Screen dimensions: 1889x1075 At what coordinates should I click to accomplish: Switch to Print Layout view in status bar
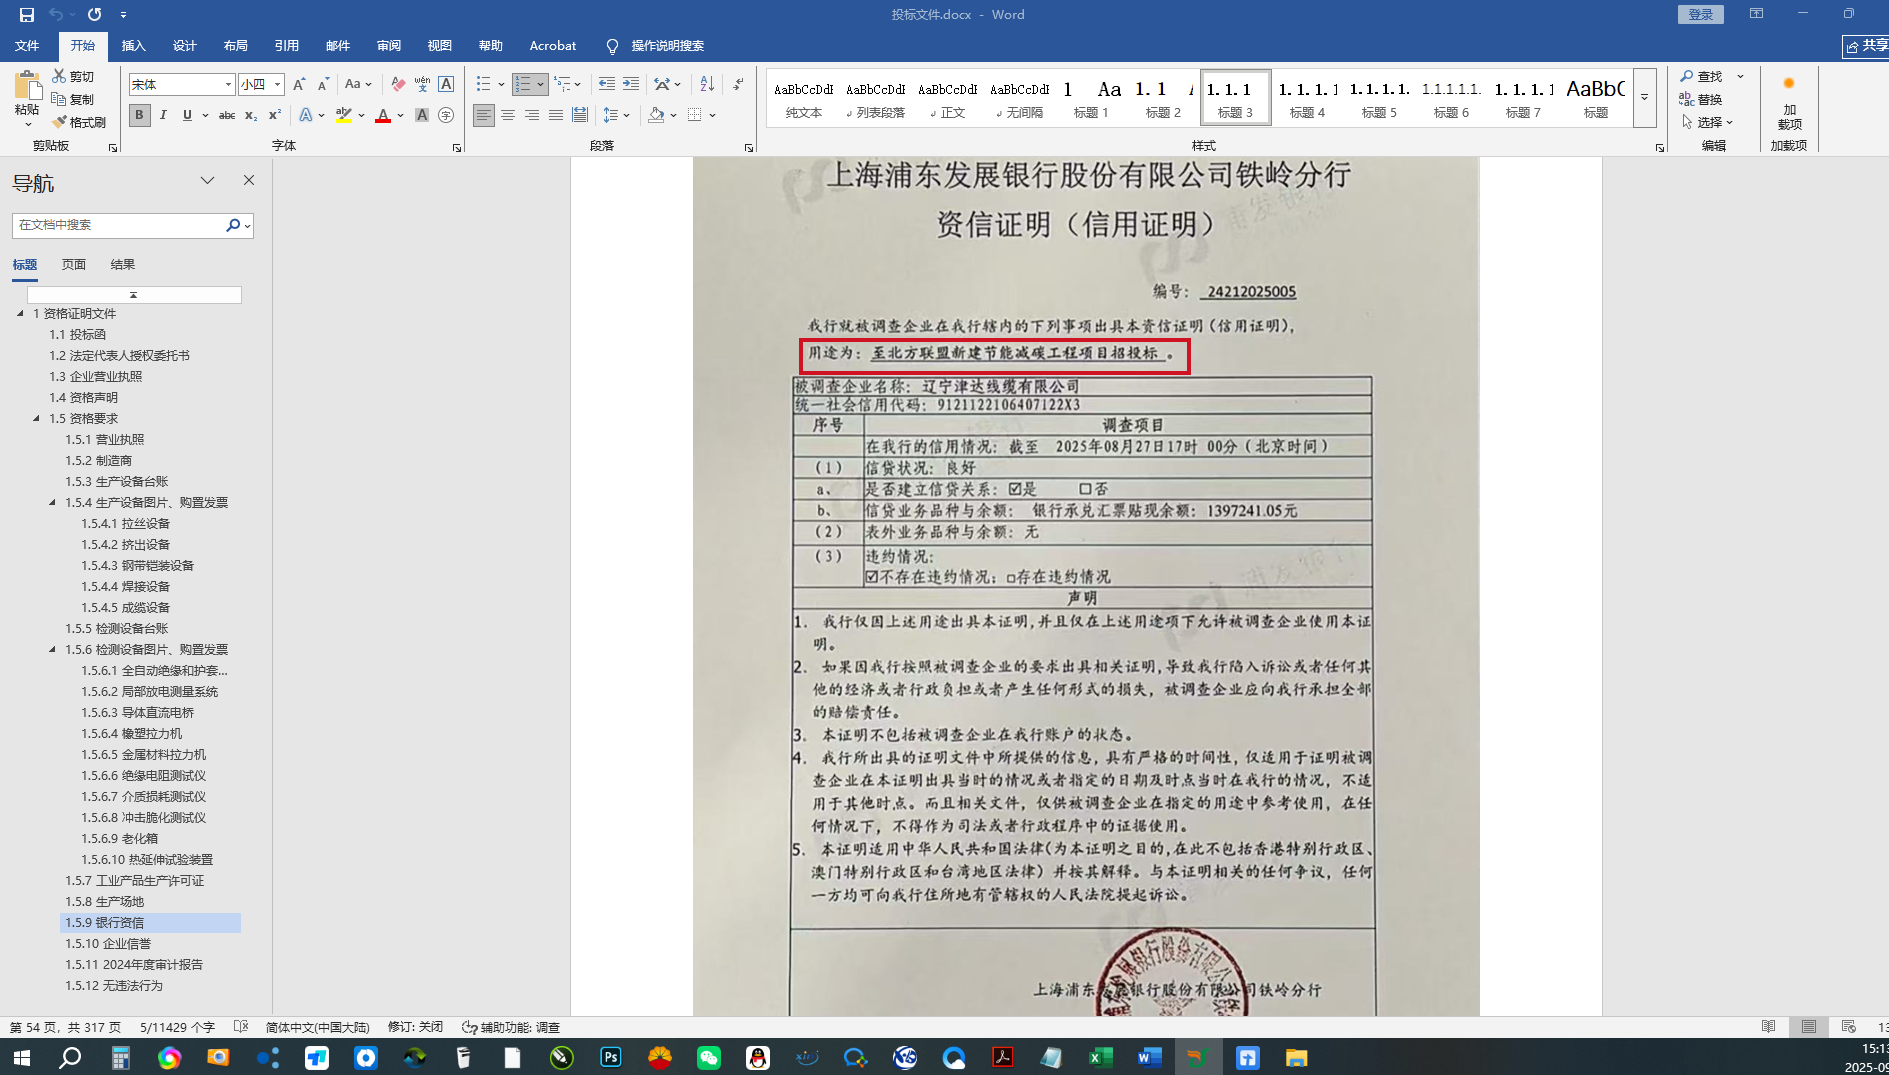tap(1809, 1027)
